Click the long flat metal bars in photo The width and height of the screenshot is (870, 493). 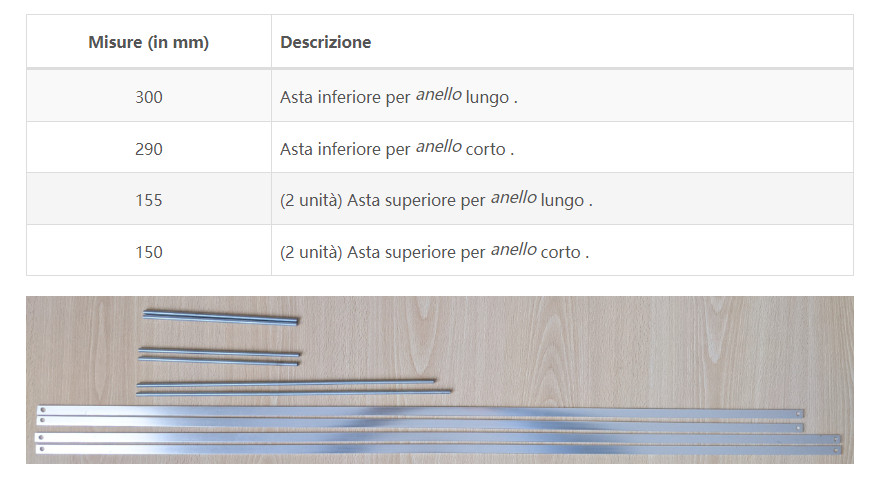click(x=438, y=430)
